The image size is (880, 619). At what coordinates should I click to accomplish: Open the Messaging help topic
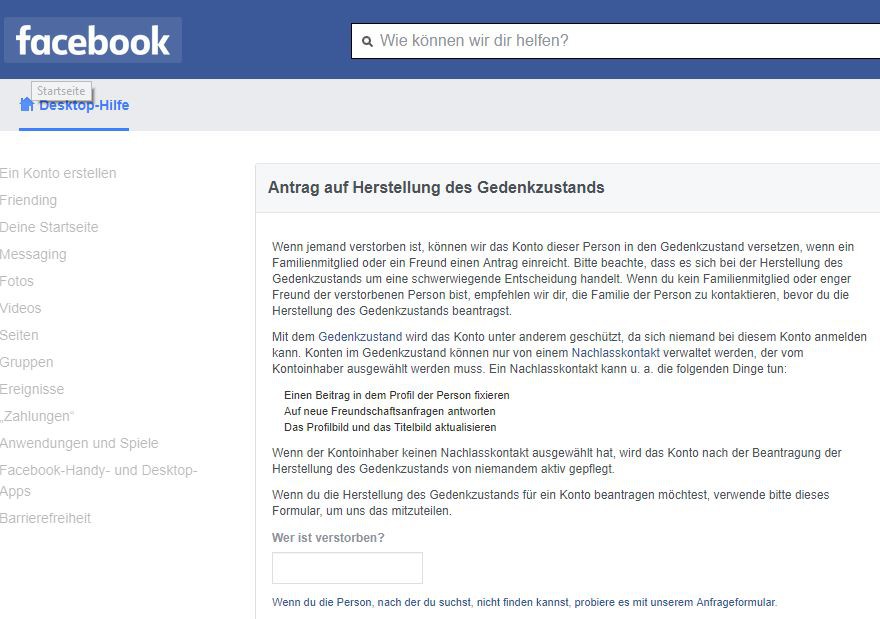[x=33, y=254]
